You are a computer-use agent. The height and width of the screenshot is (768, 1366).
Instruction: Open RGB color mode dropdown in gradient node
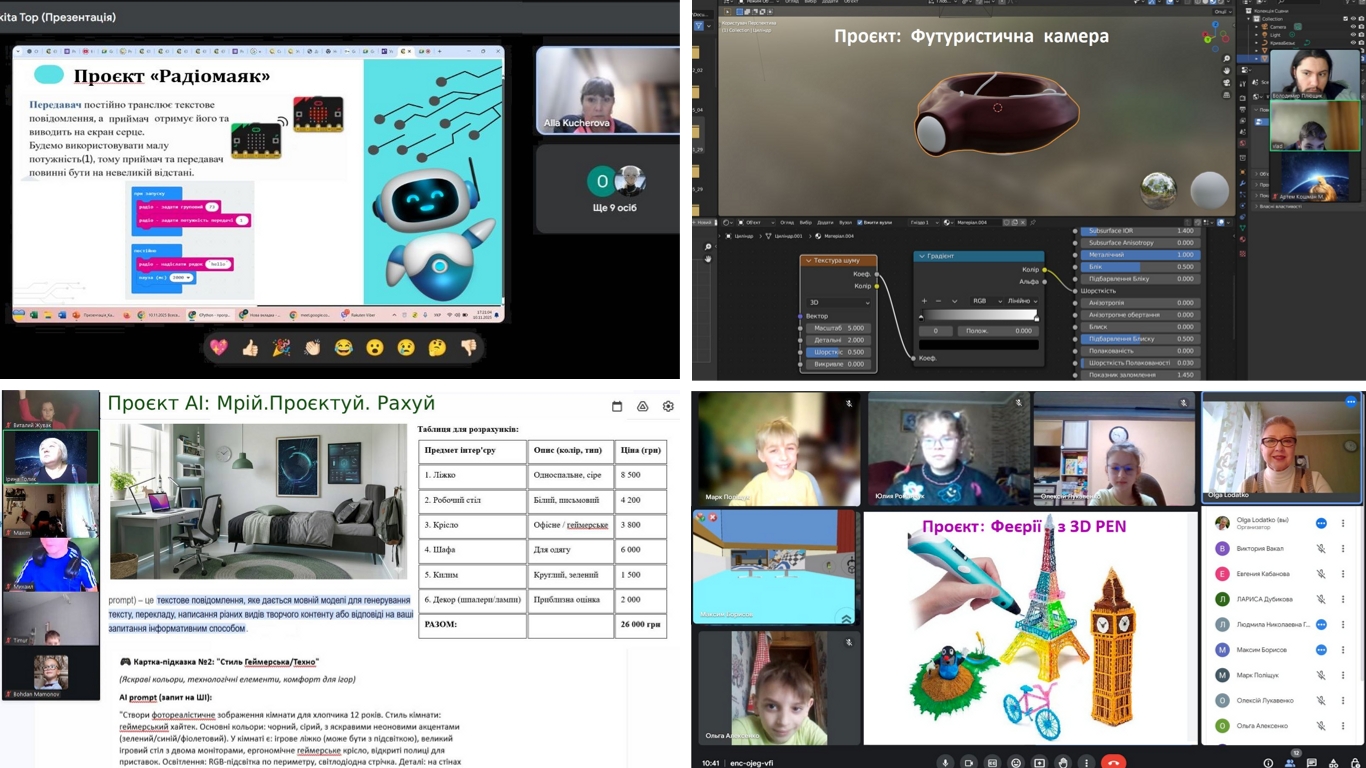(x=985, y=301)
